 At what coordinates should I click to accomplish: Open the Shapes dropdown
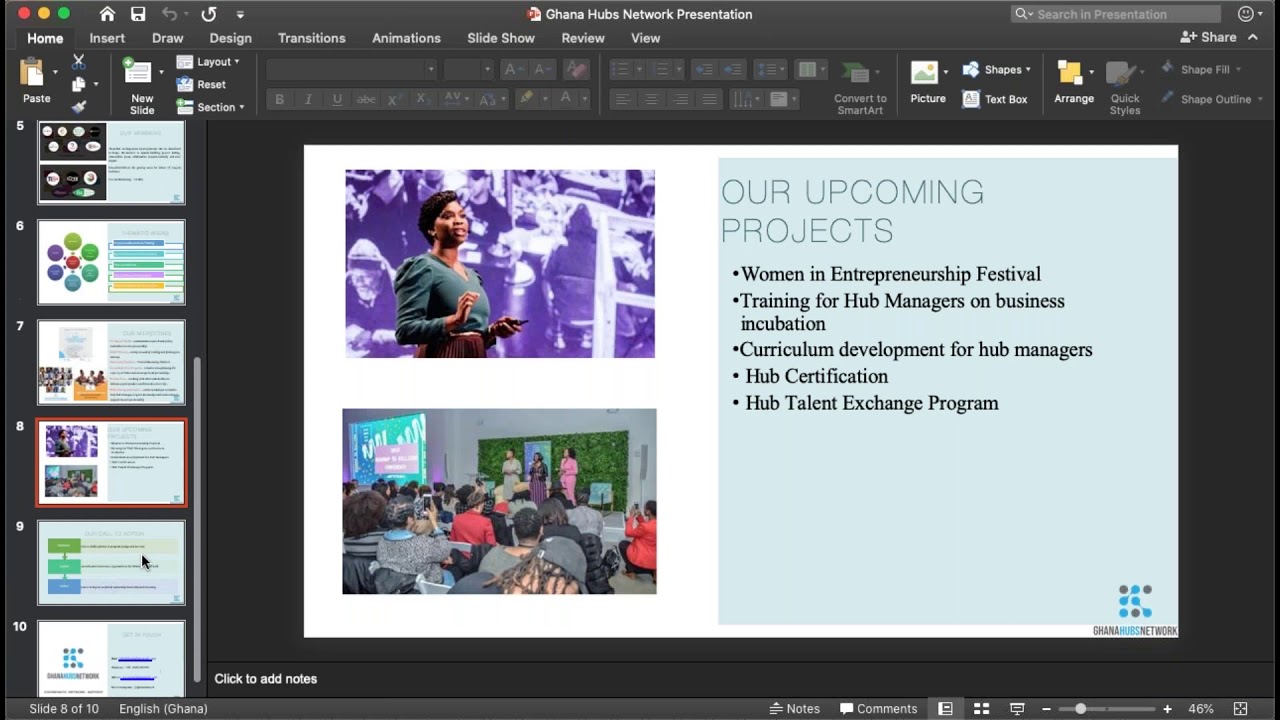pos(997,69)
